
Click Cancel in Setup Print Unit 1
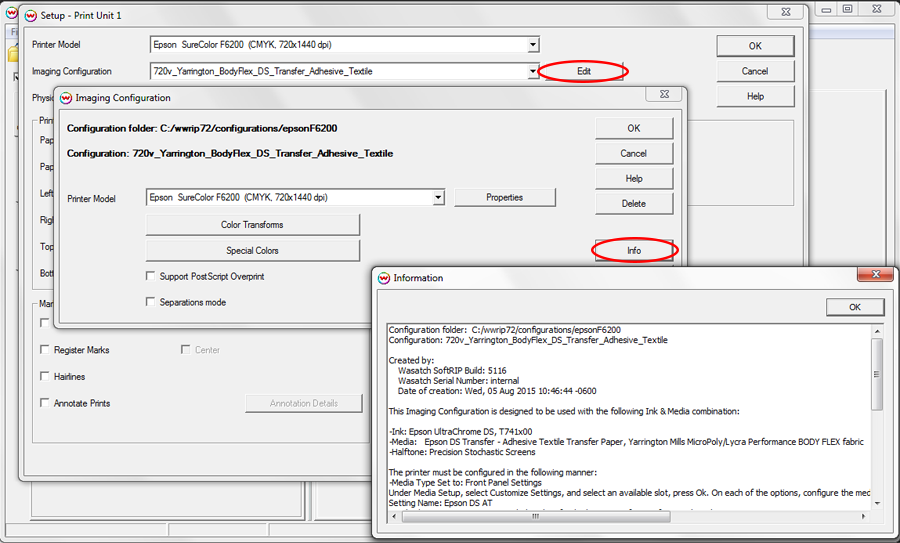(x=755, y=71)
